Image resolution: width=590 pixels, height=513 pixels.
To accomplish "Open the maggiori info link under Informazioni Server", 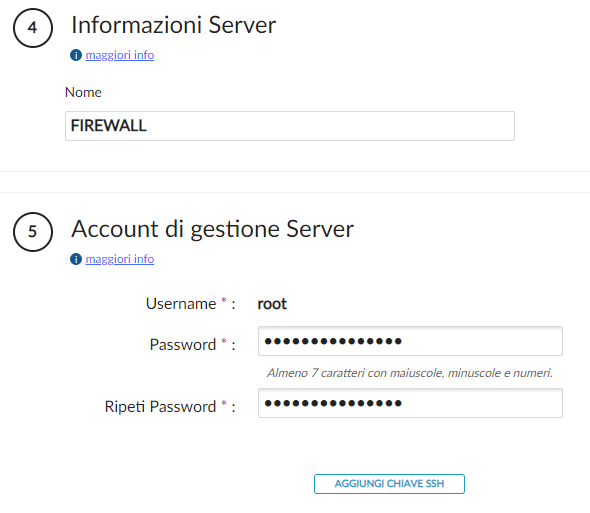I will coord(120,55).
